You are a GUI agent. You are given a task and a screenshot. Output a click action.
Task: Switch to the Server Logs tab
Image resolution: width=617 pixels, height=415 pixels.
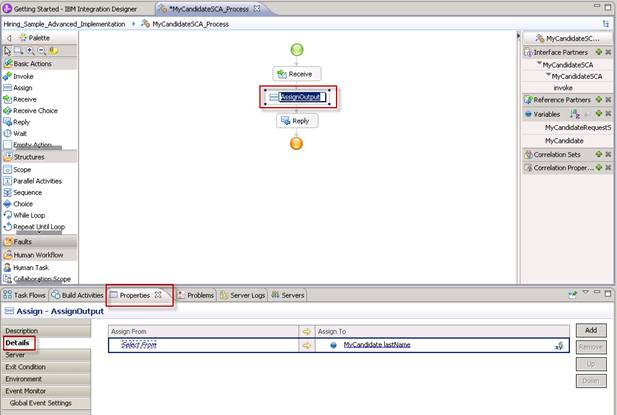click(x=242, y=295)
